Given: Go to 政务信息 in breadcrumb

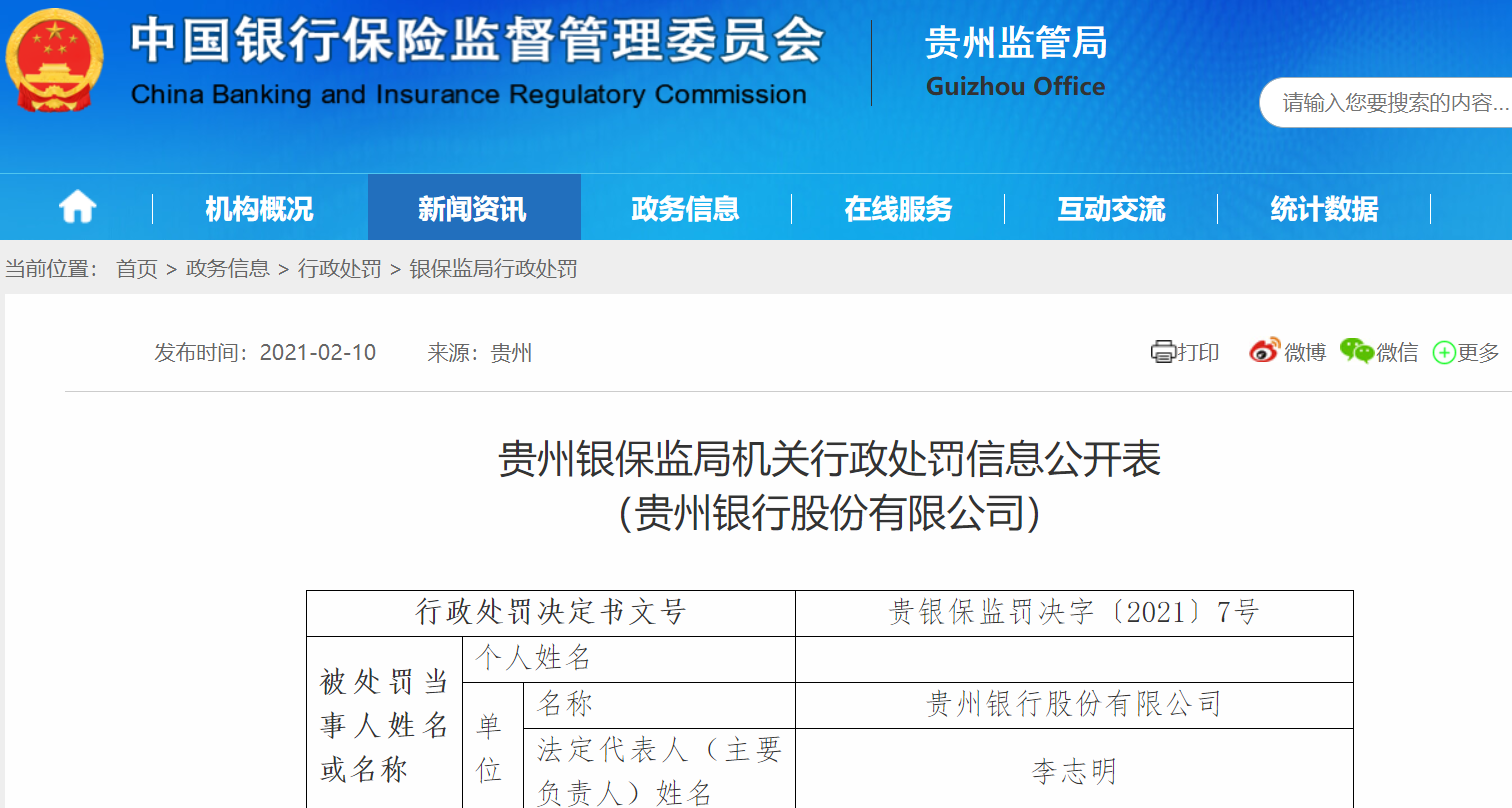Looking at the screenshot, I should pos(228,269).
